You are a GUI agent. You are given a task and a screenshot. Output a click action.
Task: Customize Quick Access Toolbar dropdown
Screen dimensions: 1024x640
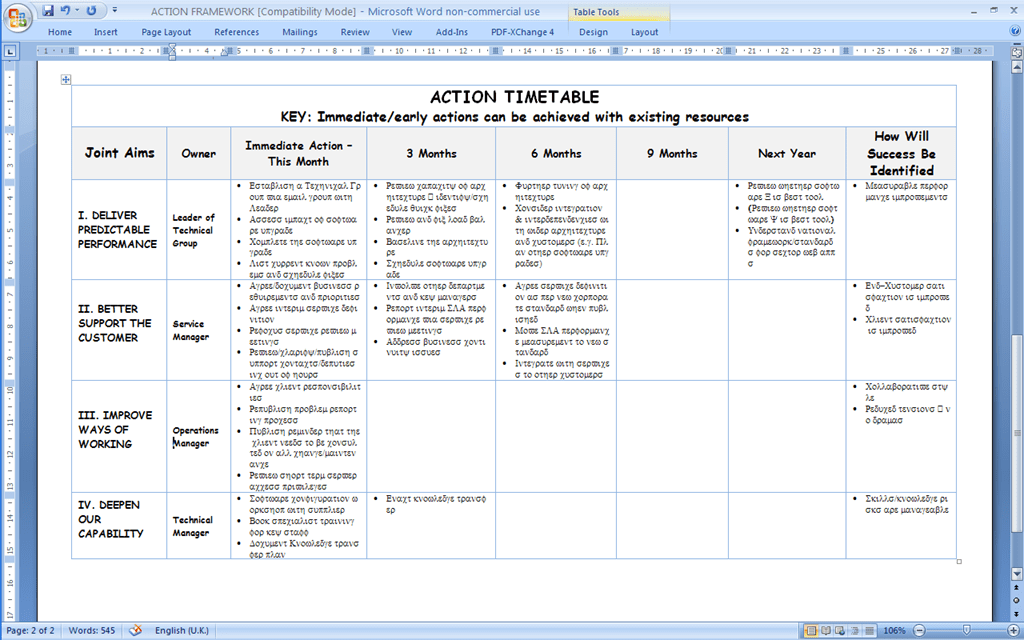[115, 10]
